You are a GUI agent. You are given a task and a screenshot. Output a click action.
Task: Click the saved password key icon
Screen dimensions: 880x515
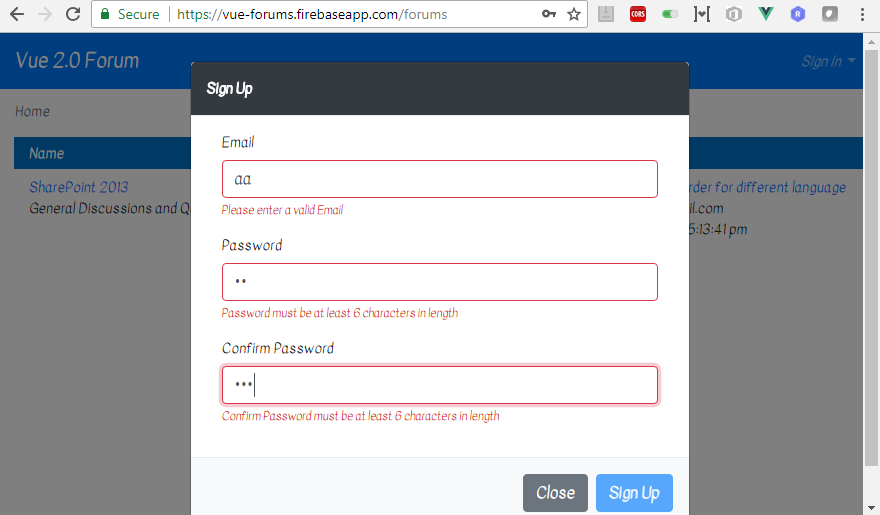click(548, 14)
